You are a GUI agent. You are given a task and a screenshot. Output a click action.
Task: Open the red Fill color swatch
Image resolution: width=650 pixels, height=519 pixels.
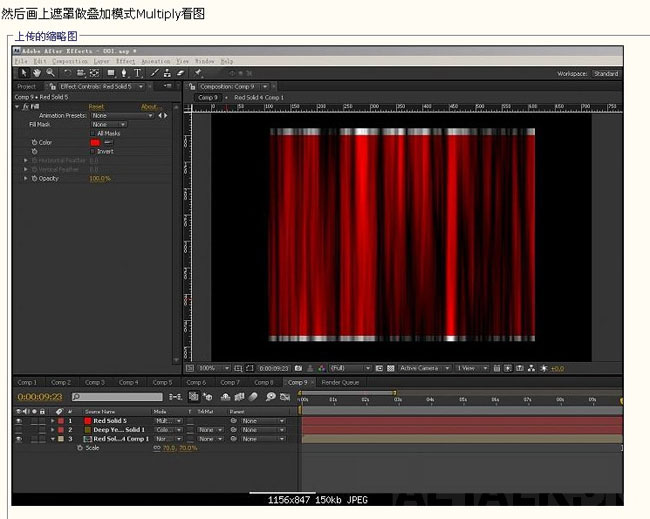[x=95, y=142]
